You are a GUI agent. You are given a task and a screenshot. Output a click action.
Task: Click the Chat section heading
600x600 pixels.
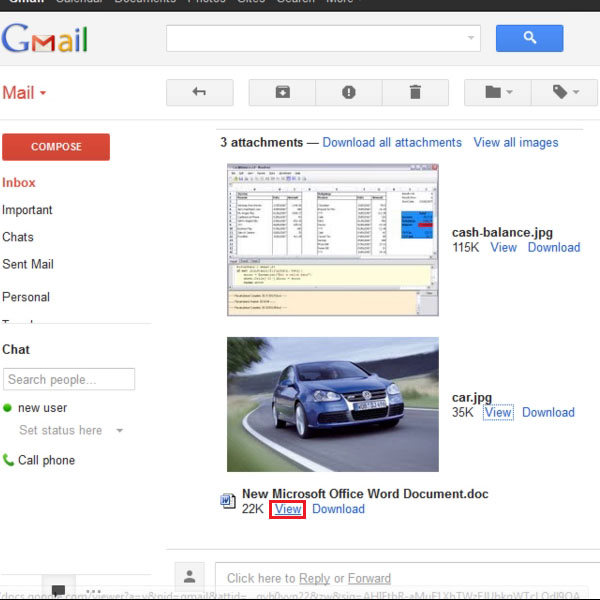[16, 349]
